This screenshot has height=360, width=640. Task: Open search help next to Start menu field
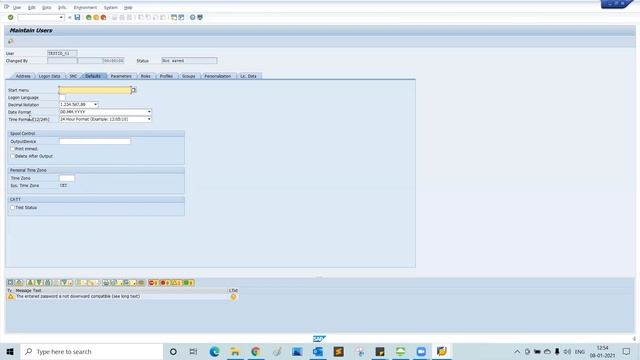point(133,90)
